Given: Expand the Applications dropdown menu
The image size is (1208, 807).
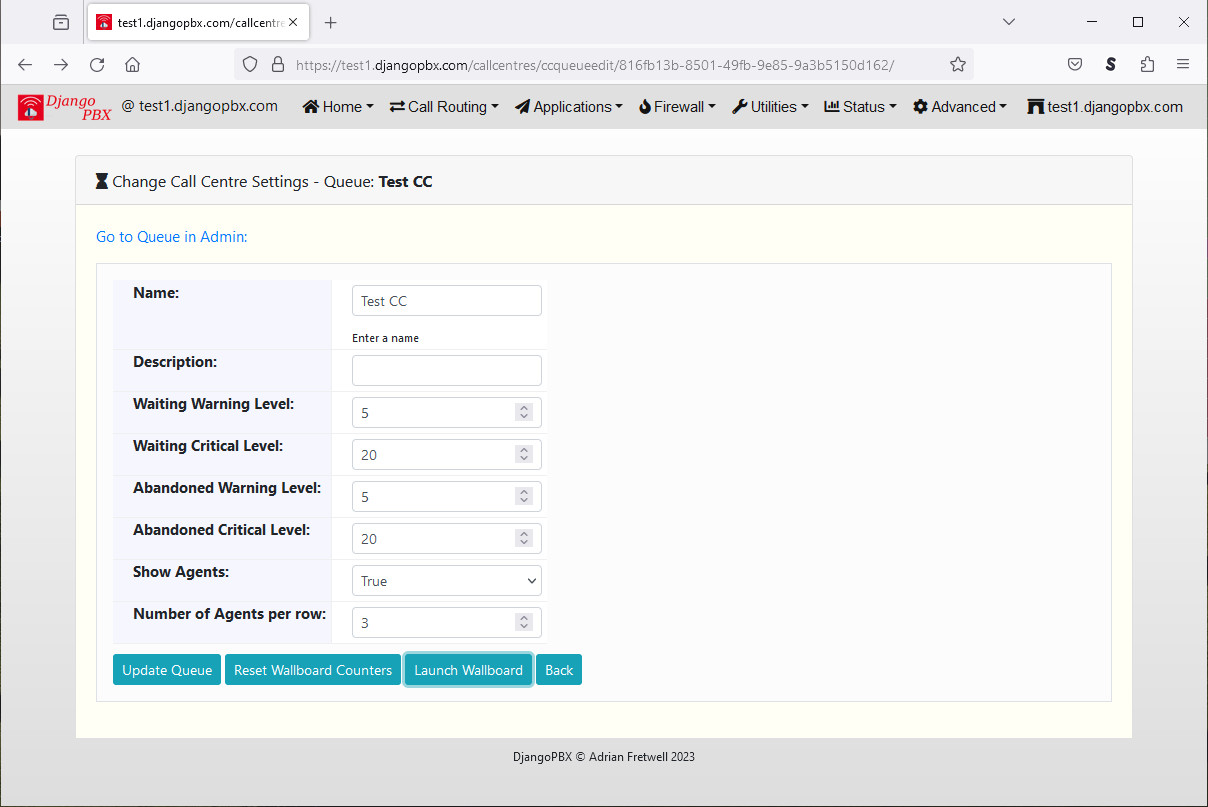Looking at the screenshot, I should (568, 107).
